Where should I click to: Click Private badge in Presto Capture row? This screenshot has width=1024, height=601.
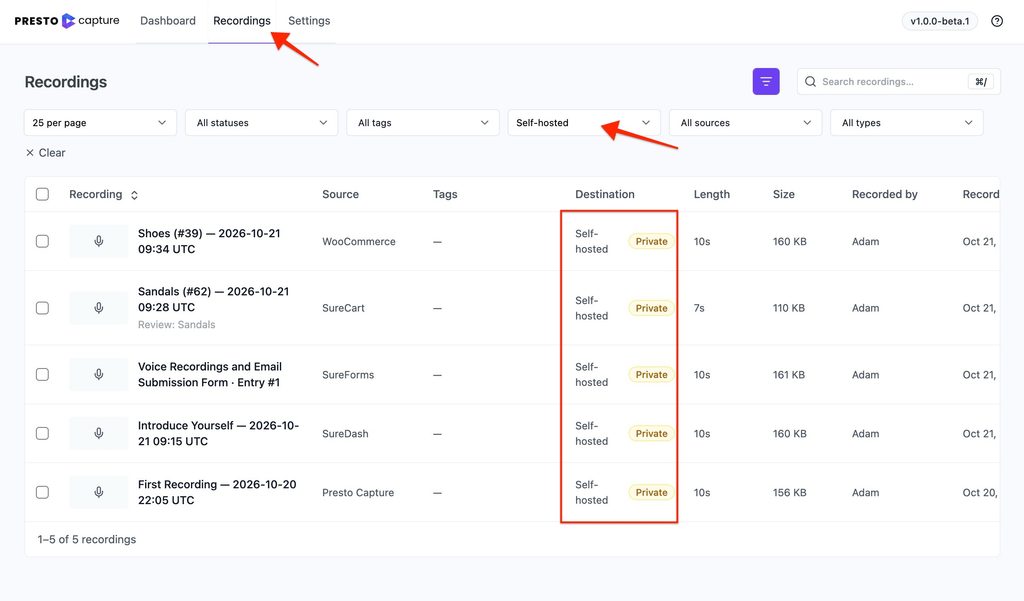click(x=651, y=492)
